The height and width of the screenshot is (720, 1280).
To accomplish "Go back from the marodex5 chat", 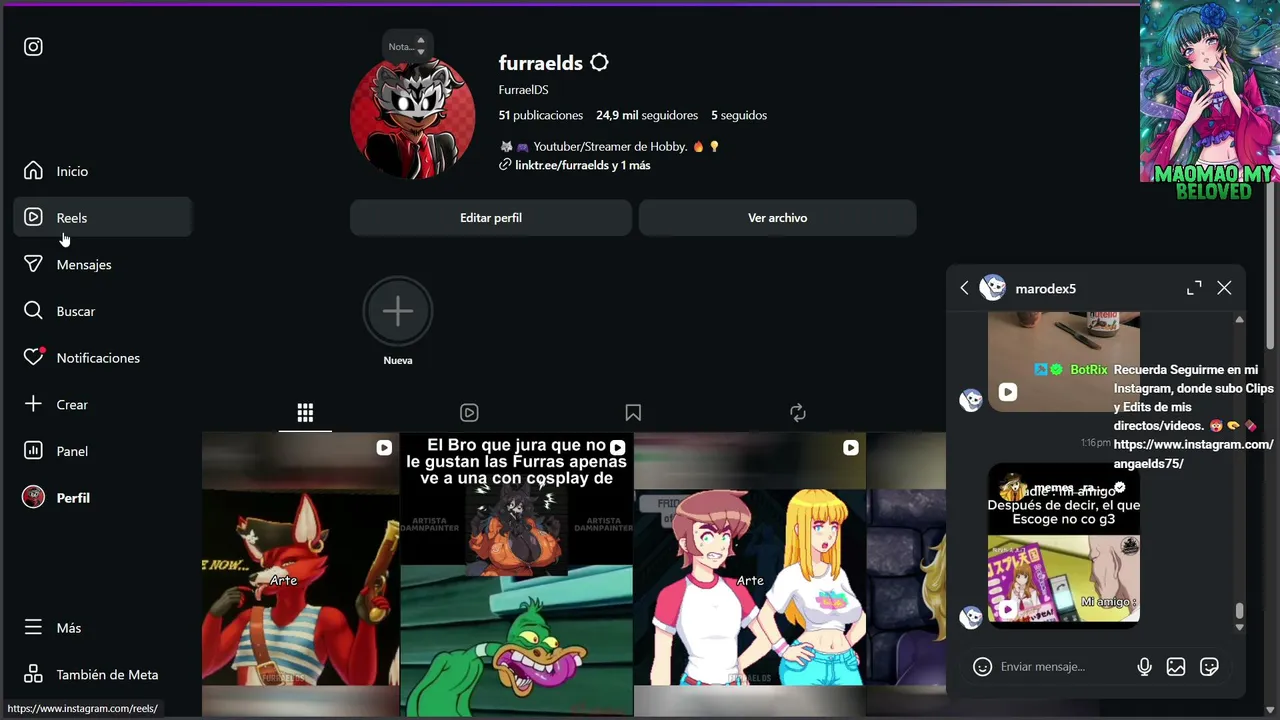I will click(x=964, y=288).
